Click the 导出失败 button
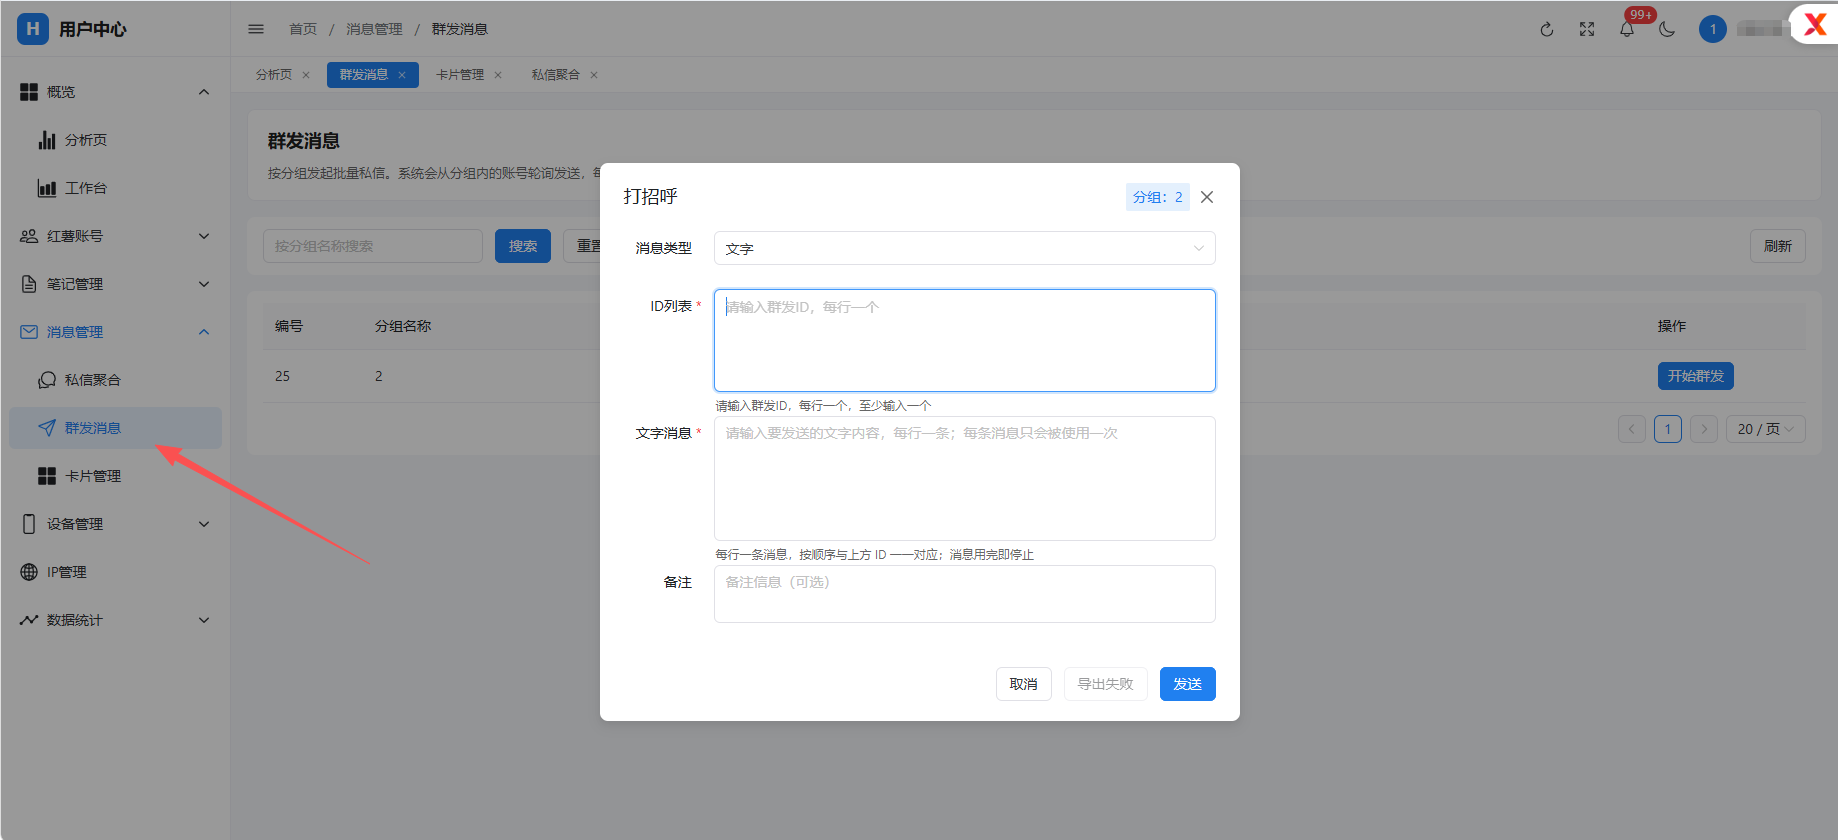The image size is (1838, 840). pos(1106,684)
